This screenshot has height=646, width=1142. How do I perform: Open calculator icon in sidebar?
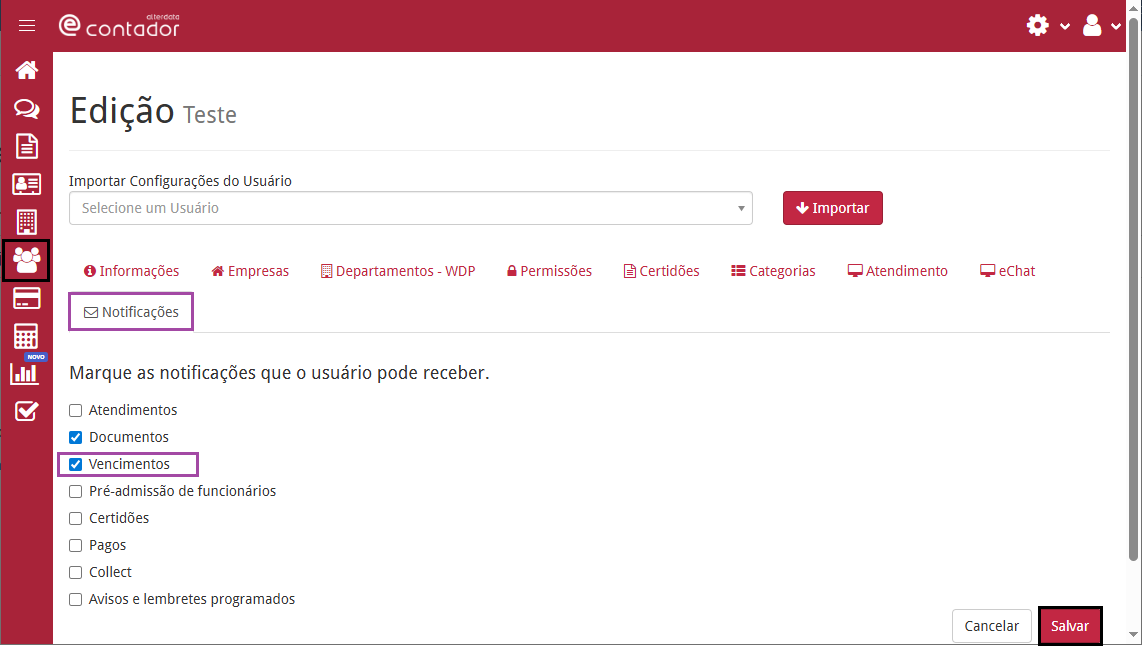(x=26, y=336)
